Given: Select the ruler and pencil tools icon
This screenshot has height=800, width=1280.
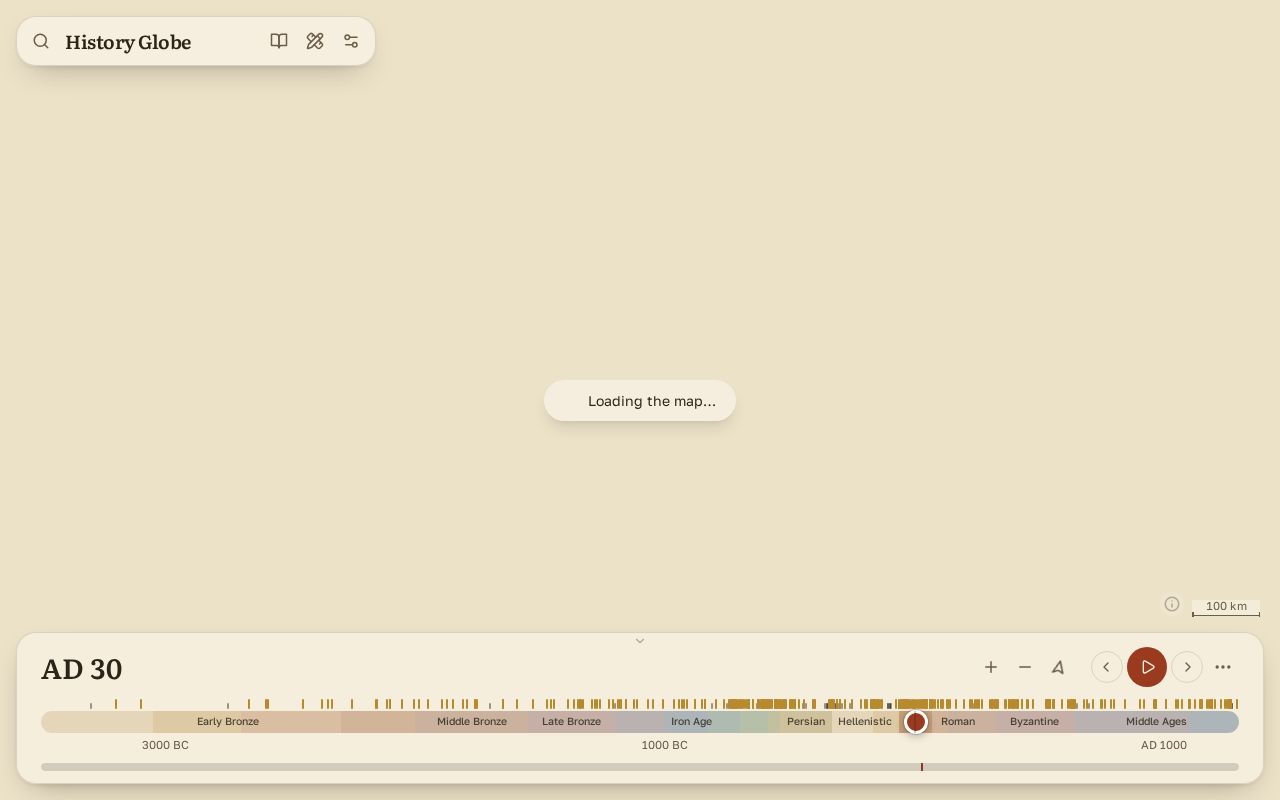Looking at the screenshot, I should click(315, 41).
